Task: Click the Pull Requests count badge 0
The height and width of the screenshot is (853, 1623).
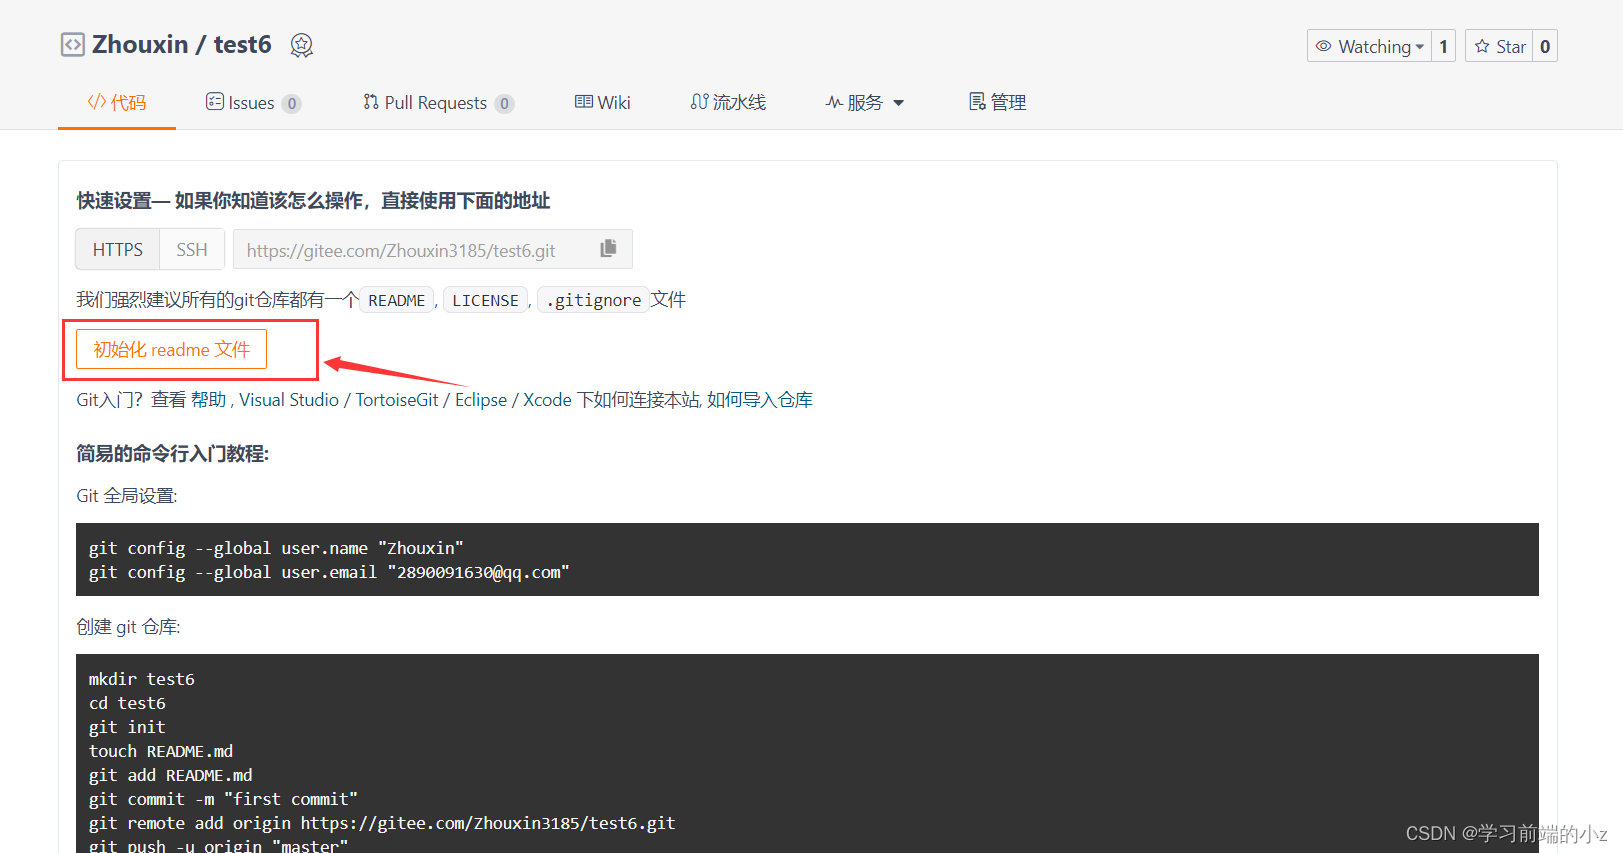Action: [504, 103]
